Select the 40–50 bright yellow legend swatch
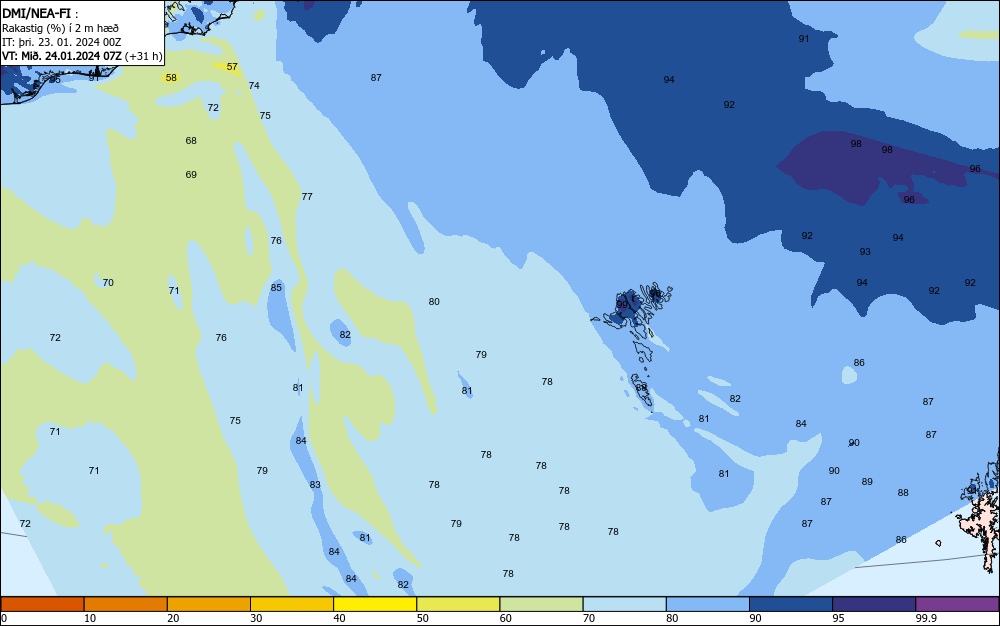 click(375, 604)
